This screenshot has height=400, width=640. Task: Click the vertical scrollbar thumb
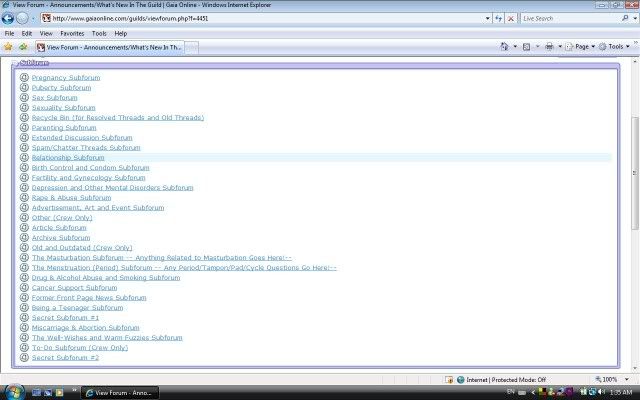[x=634, y=173]
